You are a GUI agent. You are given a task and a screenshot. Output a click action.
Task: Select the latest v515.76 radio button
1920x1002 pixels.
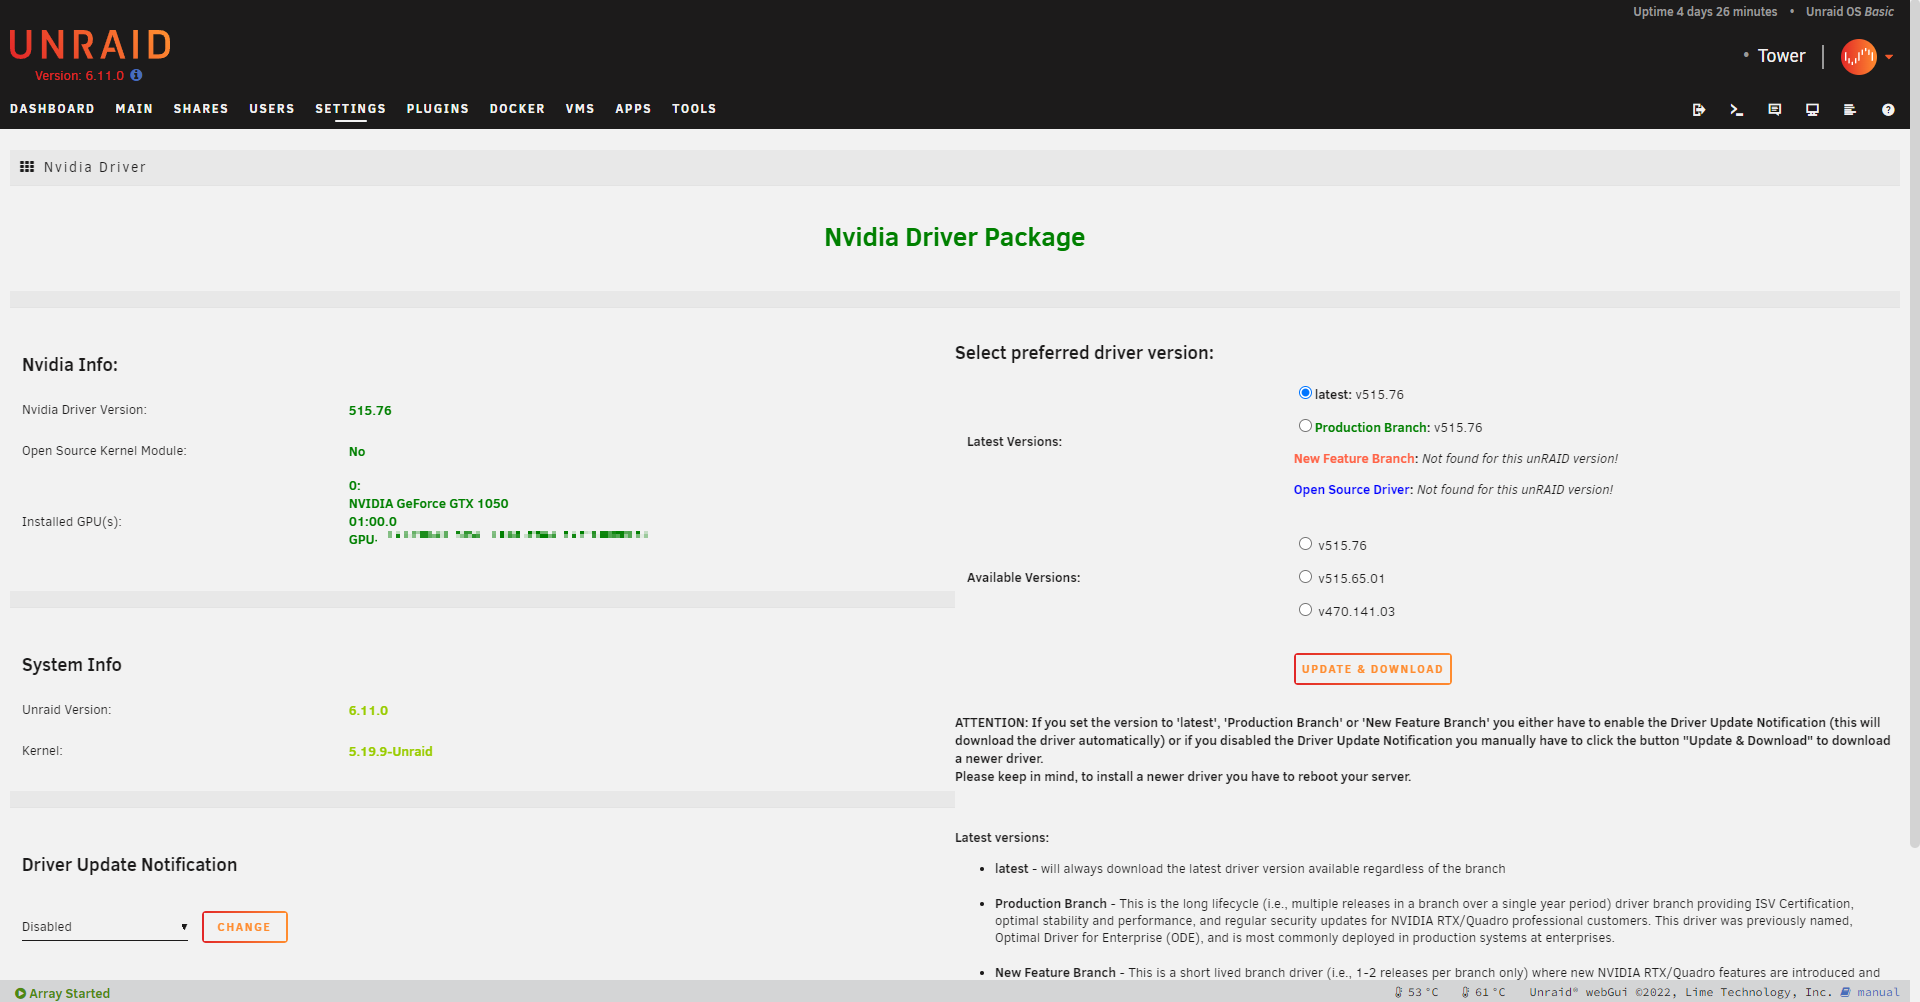[1305, 393]
